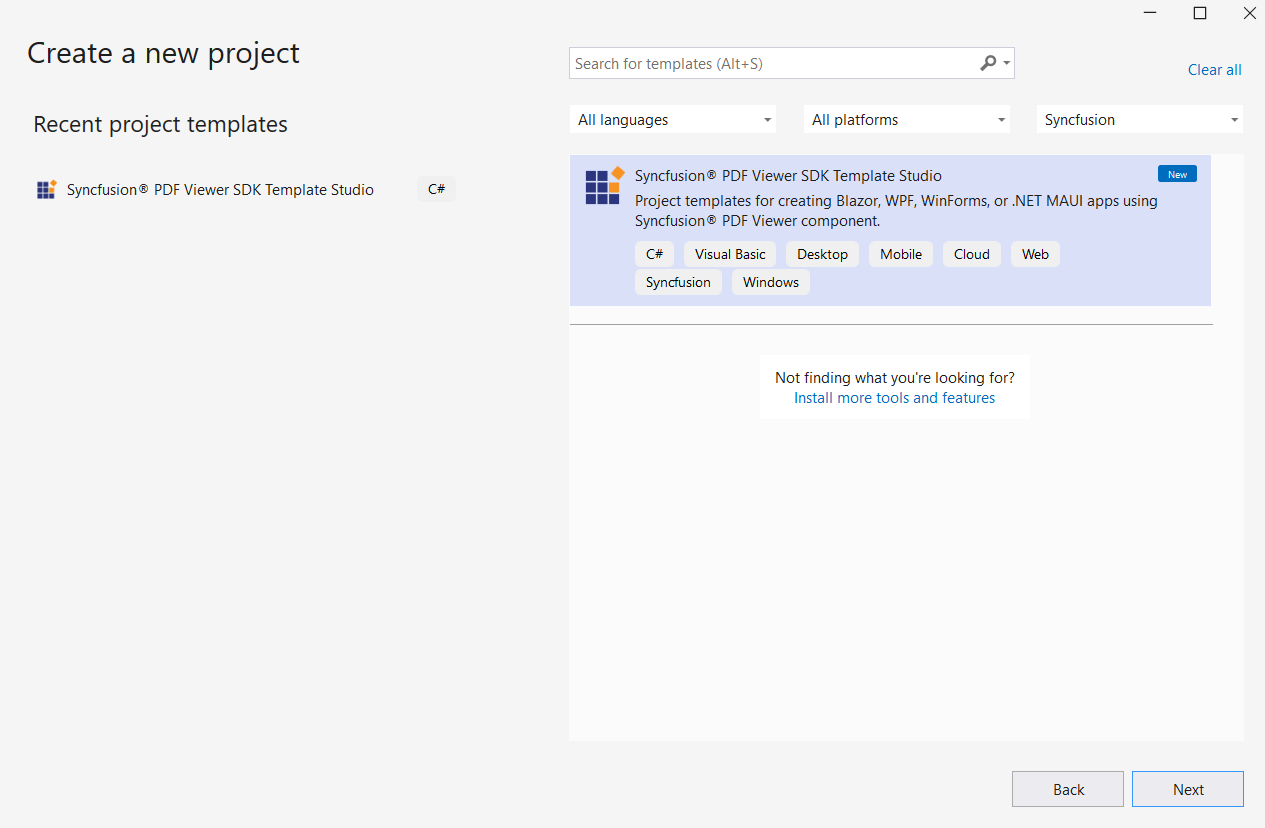Click the Desktop tag on the template
The height and width of the screenshot is (828, 1265).
(x=822, y=254)
